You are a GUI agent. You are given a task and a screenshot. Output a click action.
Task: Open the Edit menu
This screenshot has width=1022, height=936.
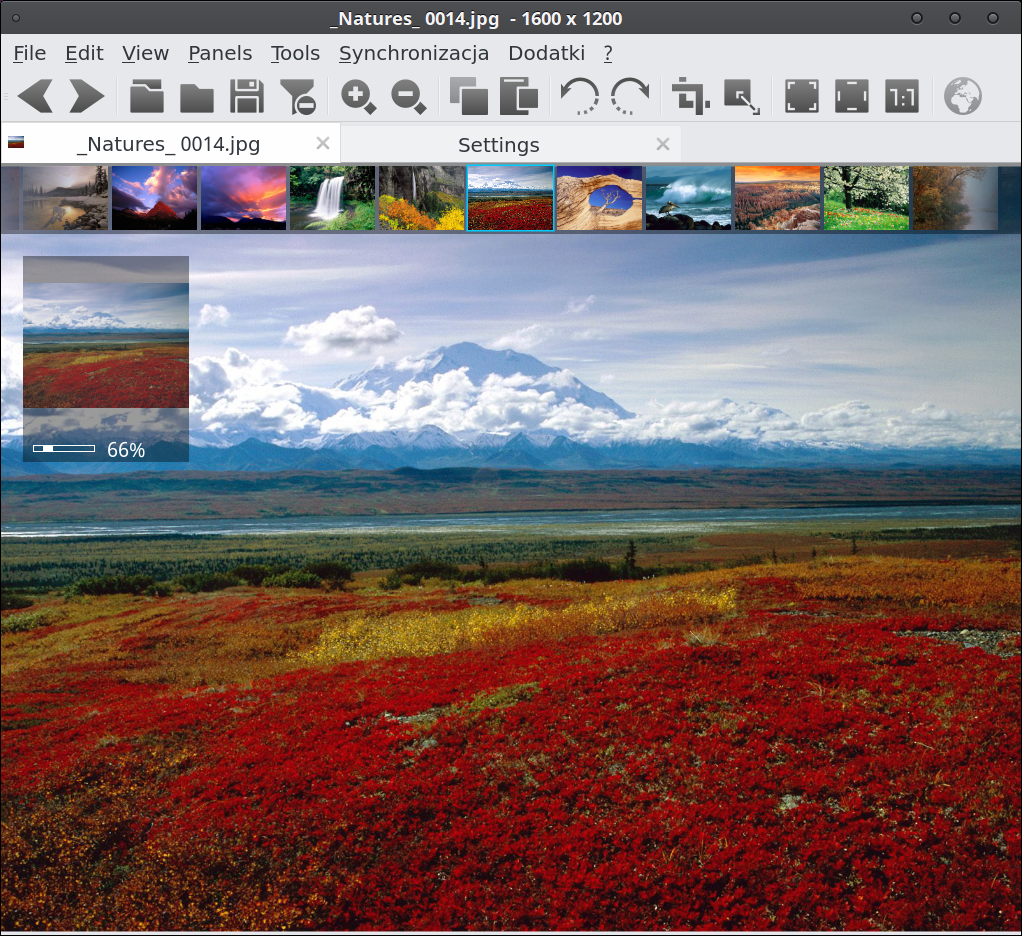(84, 53)
